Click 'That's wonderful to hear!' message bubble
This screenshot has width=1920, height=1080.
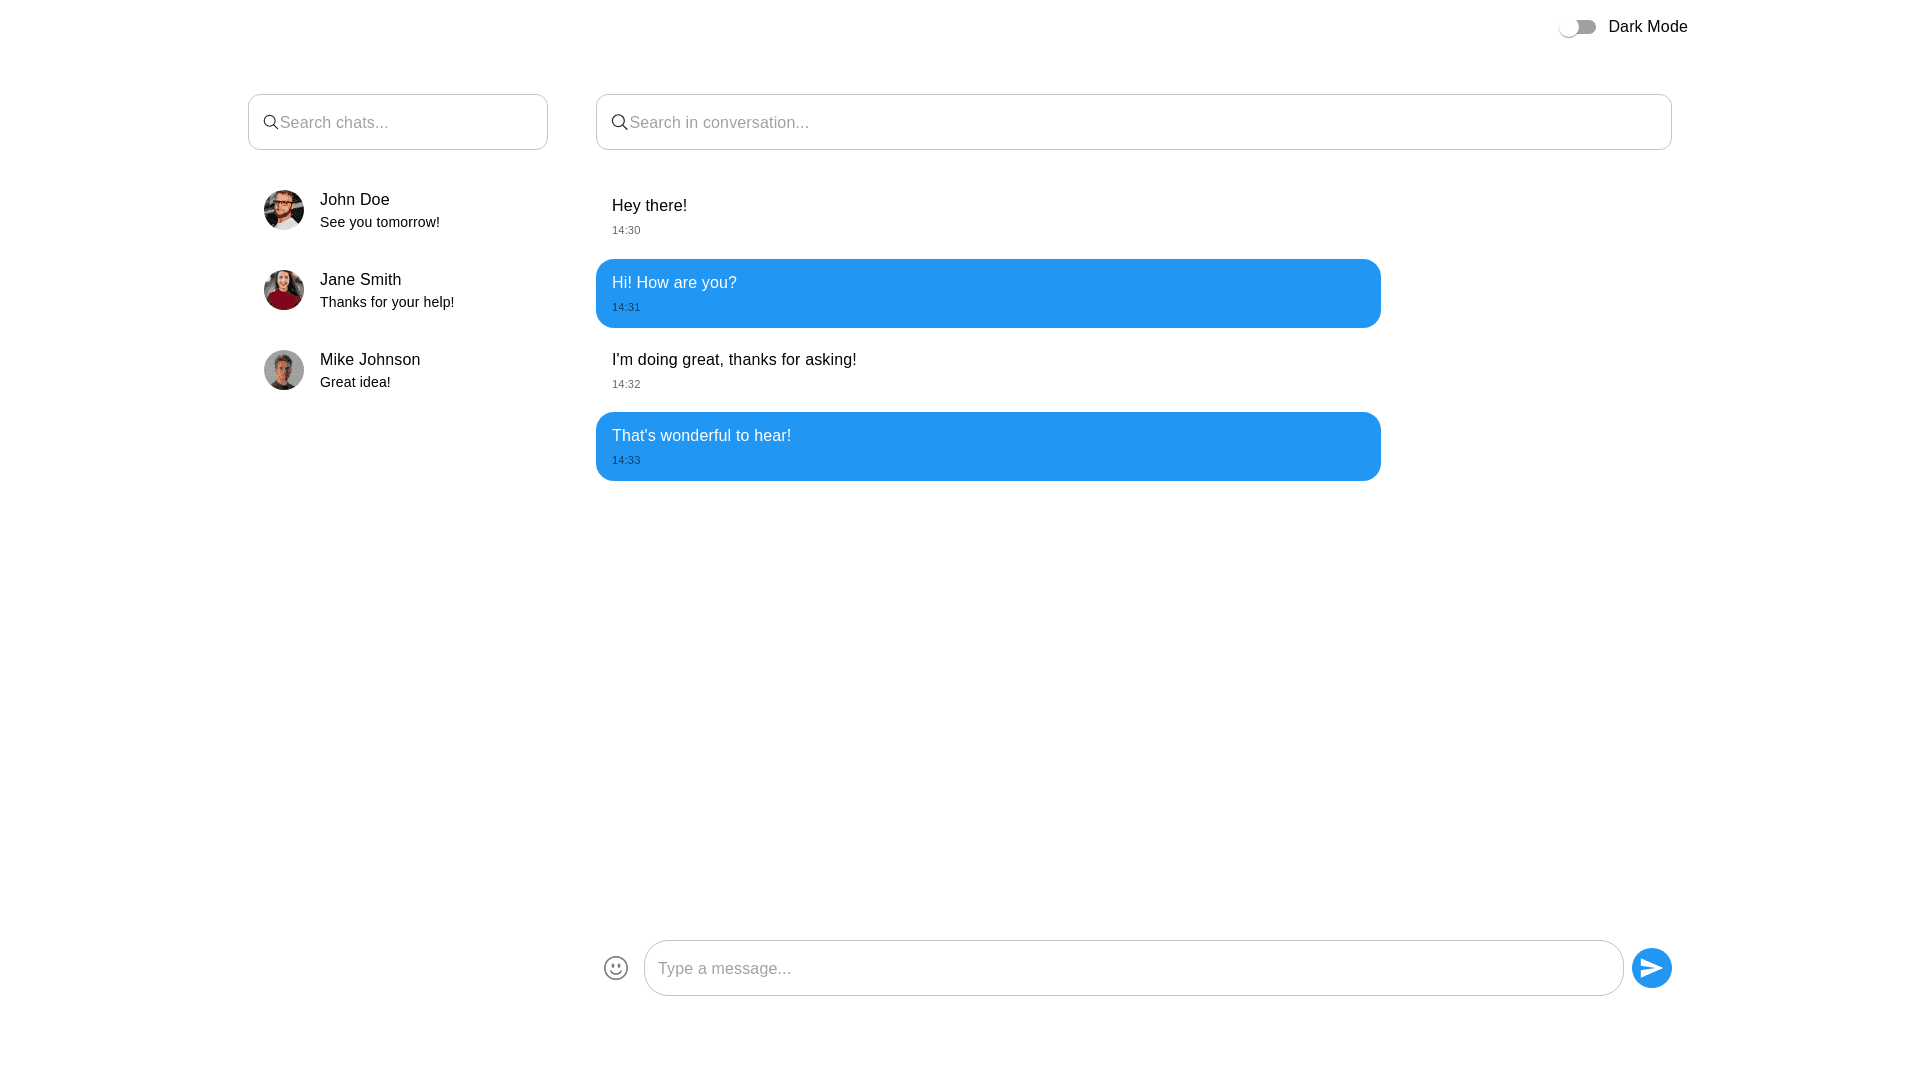[x=988, y=446]
